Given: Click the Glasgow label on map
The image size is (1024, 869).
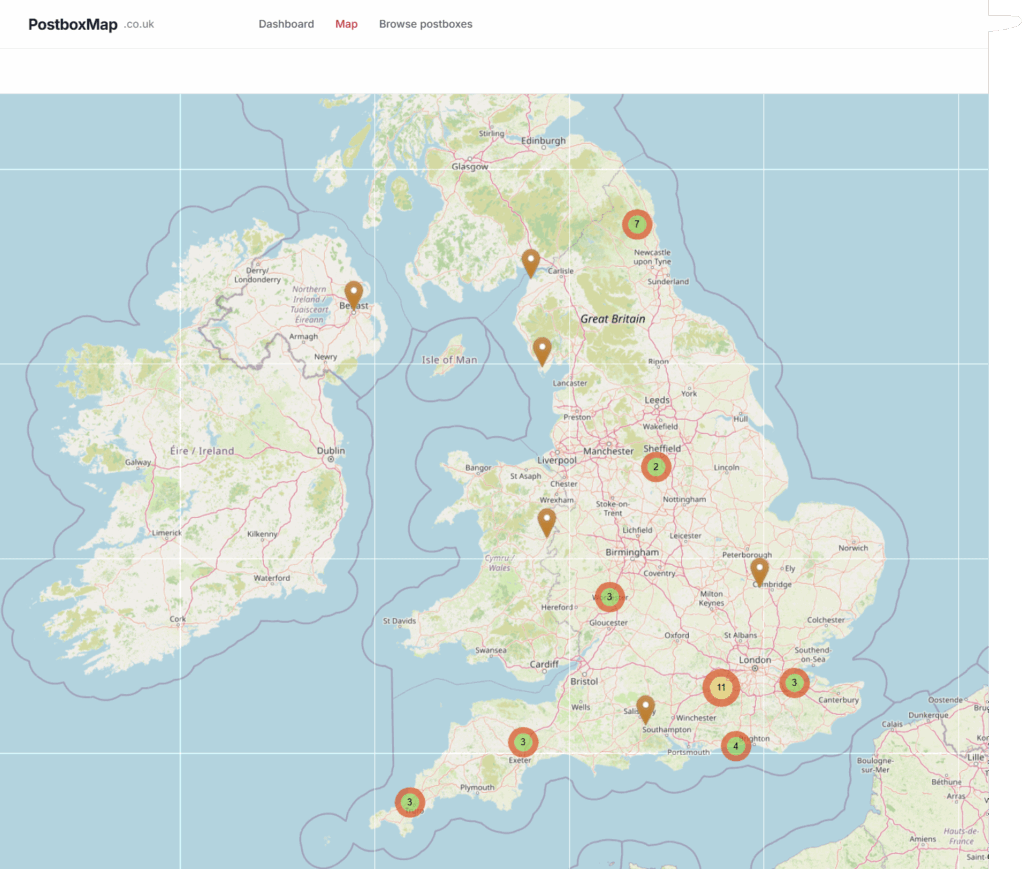Looking at the screenshot, I should click(x=470, y=166).
